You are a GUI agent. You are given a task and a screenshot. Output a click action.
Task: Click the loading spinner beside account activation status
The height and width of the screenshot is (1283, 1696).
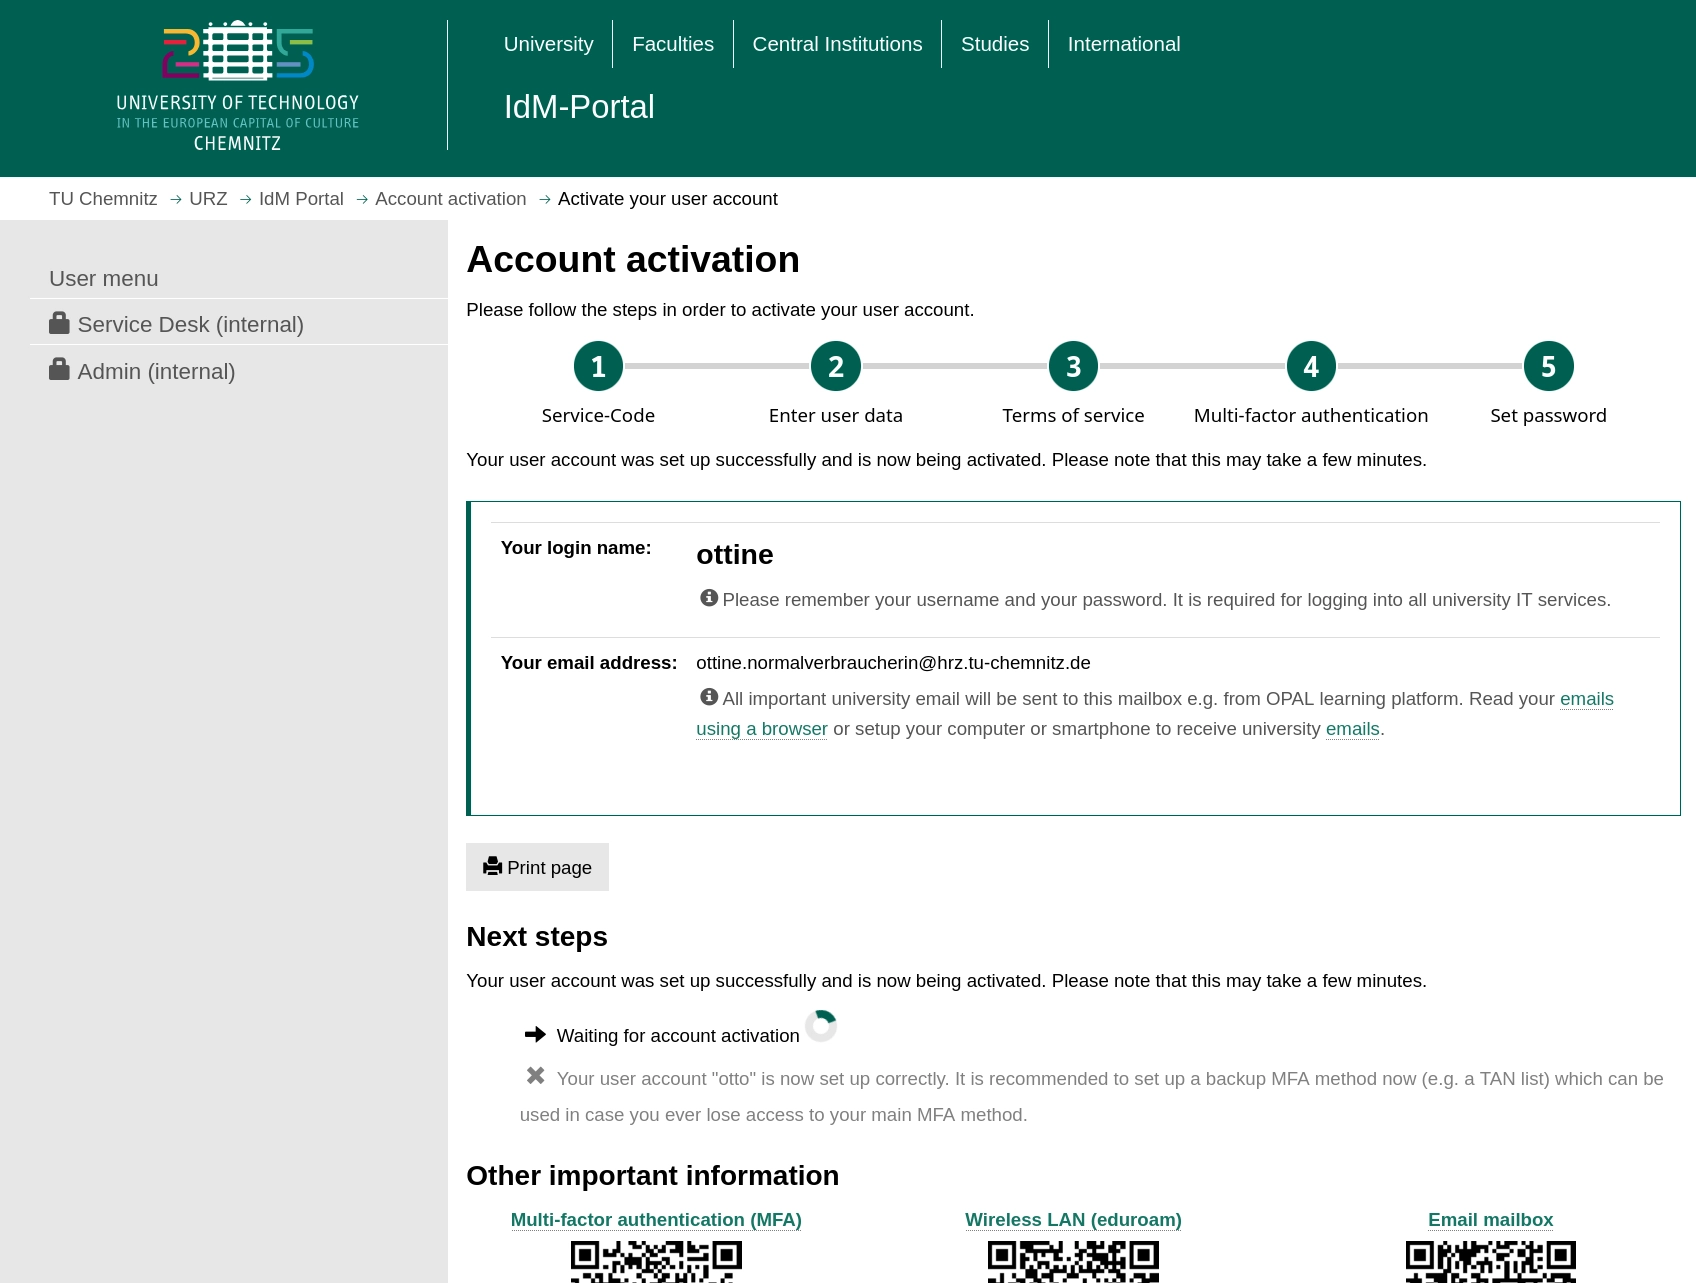(x=821, y=1025)
